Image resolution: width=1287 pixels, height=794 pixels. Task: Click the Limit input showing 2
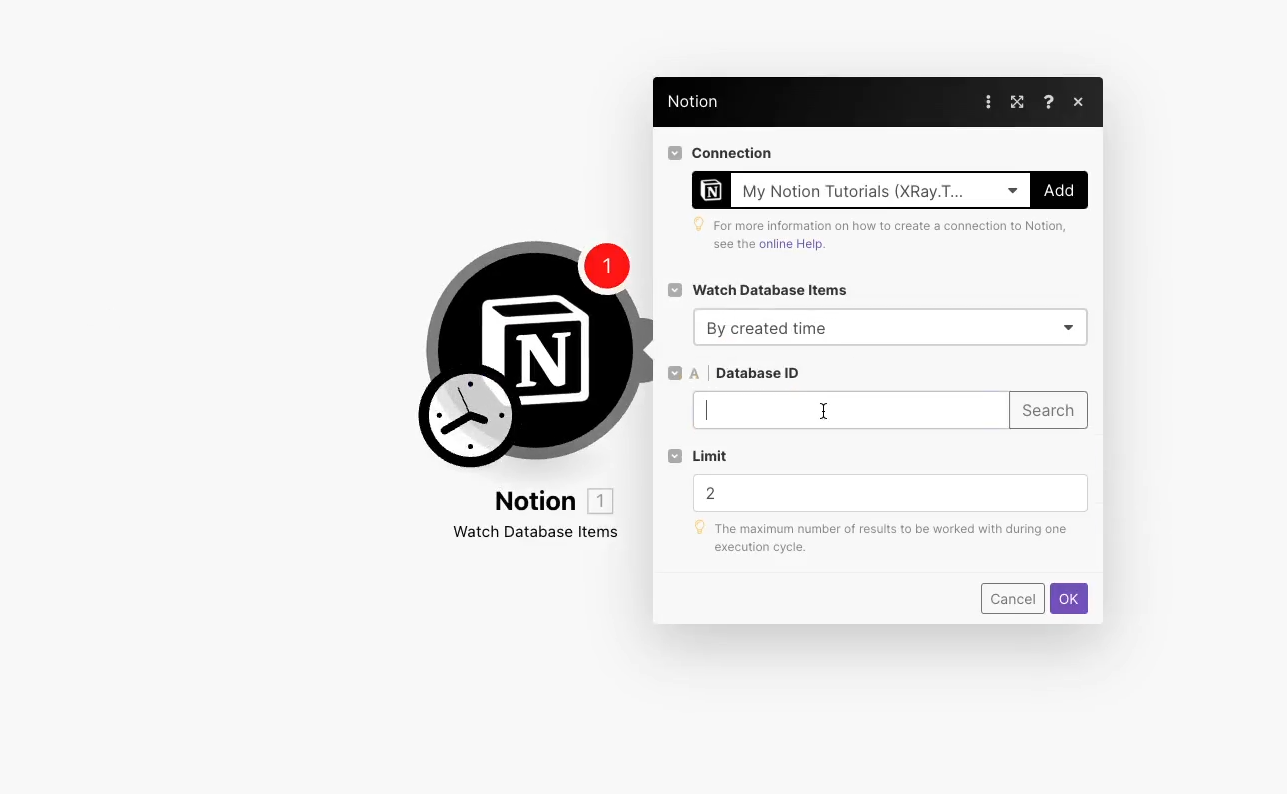890,493
